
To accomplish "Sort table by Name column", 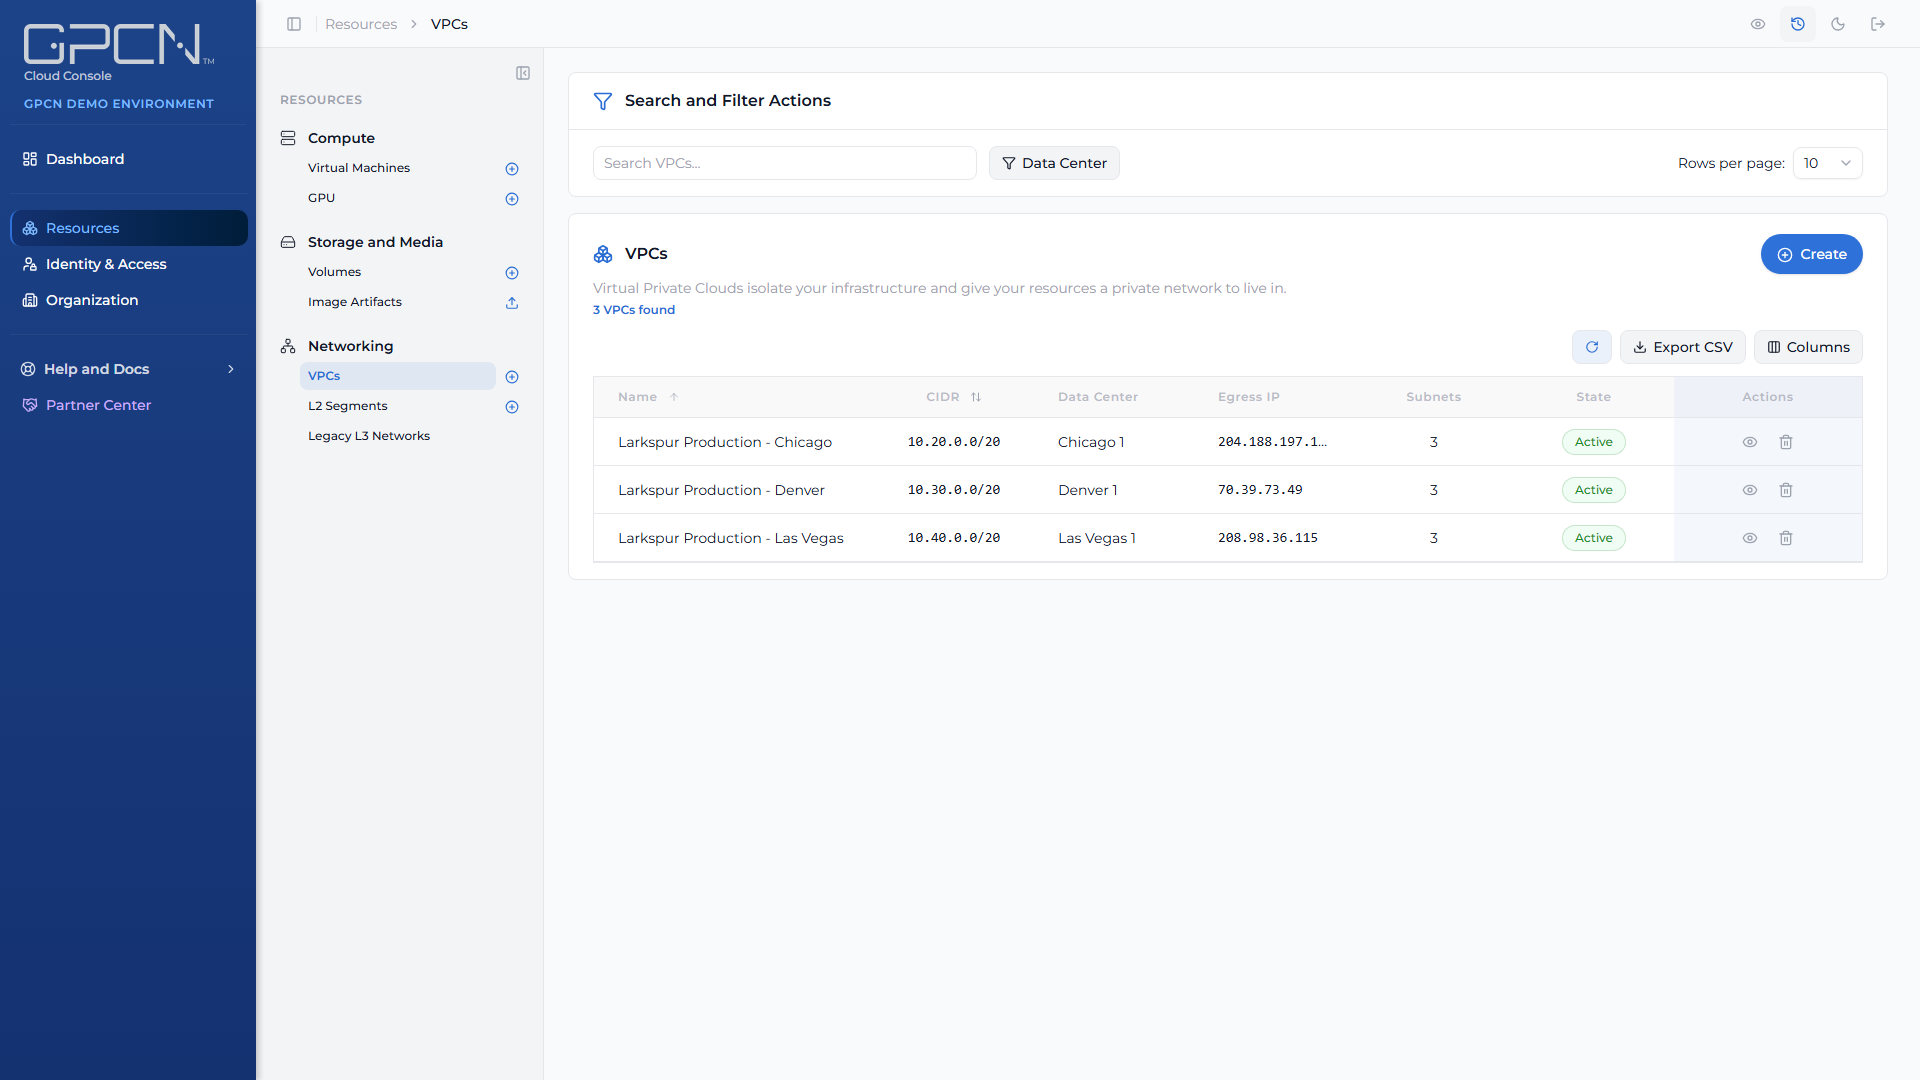I will (x=648, y=397).
